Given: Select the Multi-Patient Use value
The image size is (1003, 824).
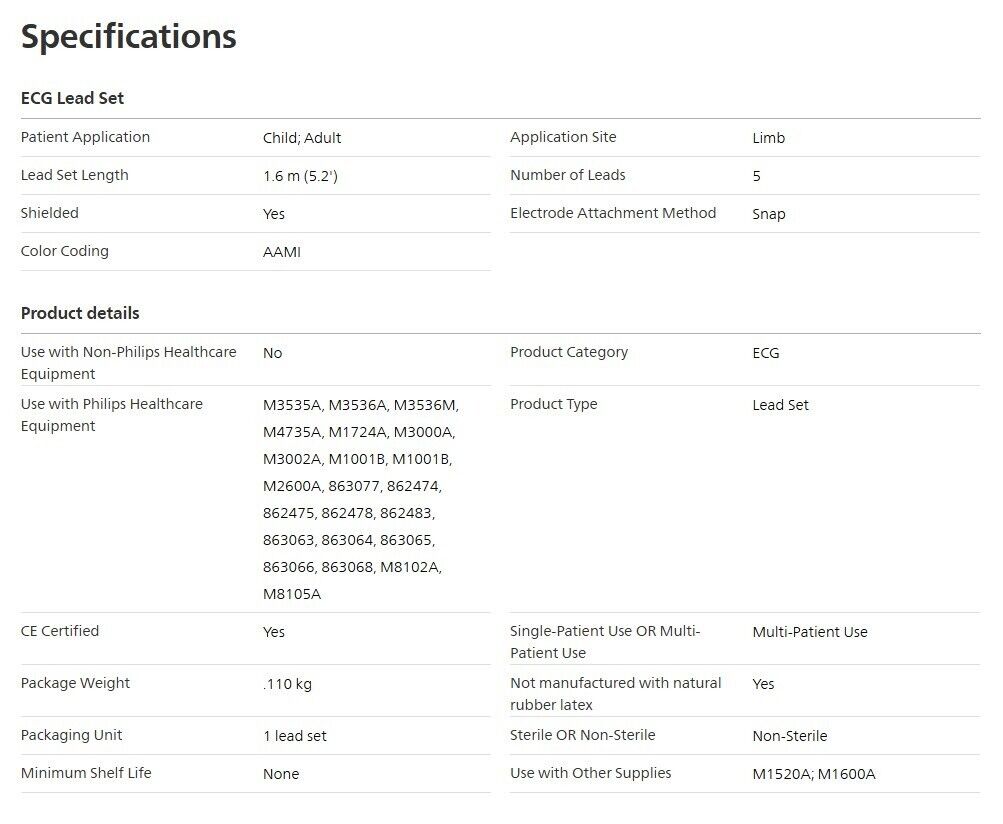Looking at the screenshot, I should click(x=810, y=631).
